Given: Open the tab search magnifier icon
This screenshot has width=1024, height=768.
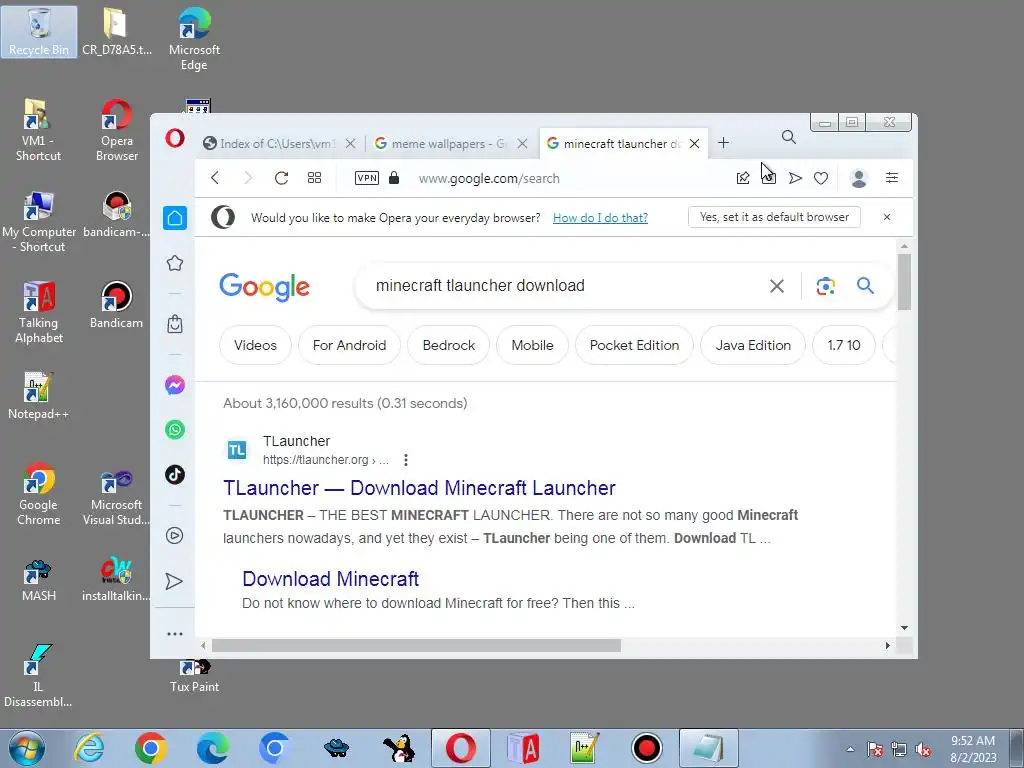Looking at the screenshot, I should pos(789,137).
